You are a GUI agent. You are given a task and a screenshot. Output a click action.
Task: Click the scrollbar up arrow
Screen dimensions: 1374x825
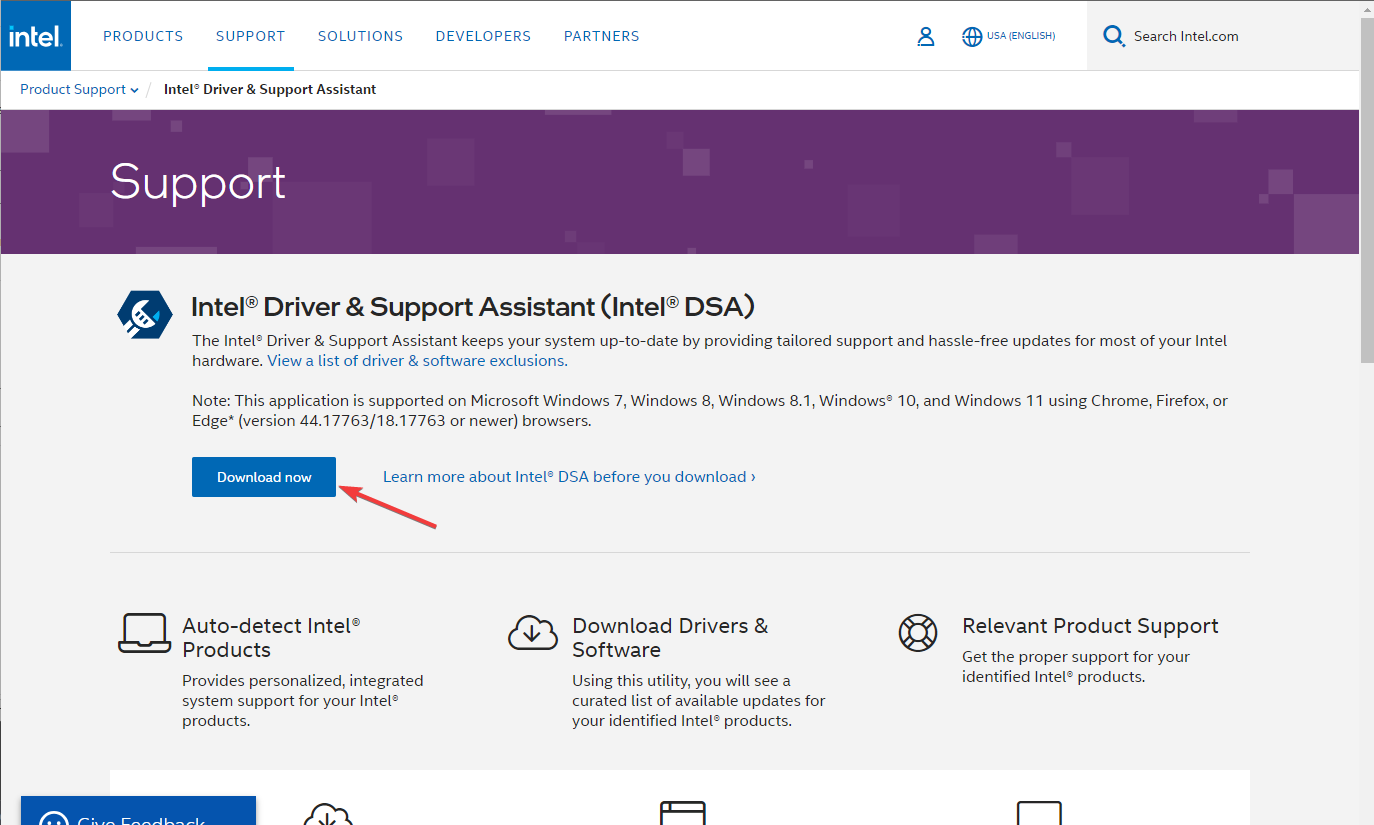coord(1367,8)
